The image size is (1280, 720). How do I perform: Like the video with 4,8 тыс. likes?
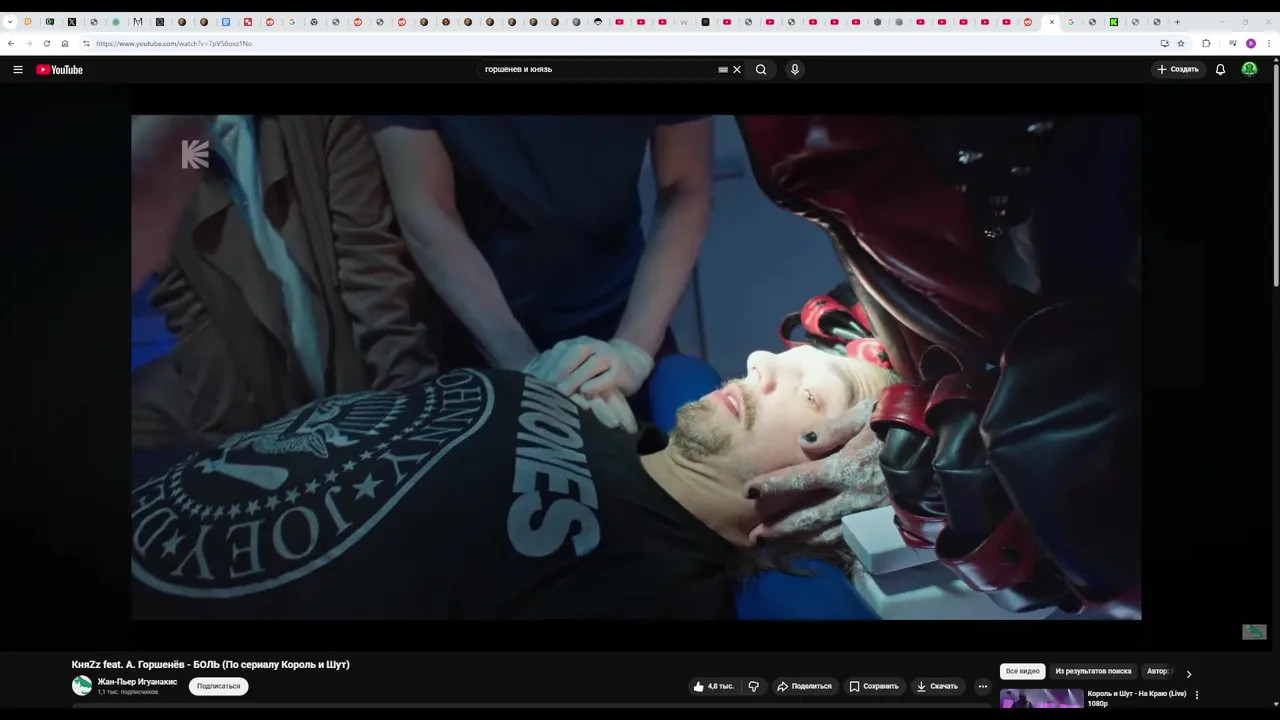[713, 686]
